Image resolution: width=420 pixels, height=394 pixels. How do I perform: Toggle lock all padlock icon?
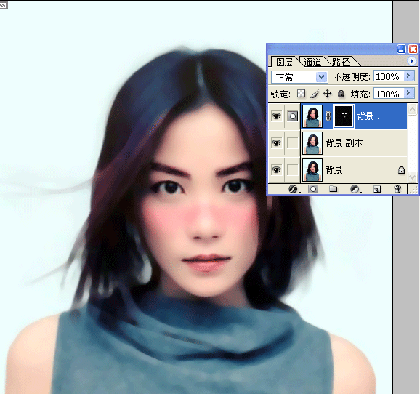[341, 94]
